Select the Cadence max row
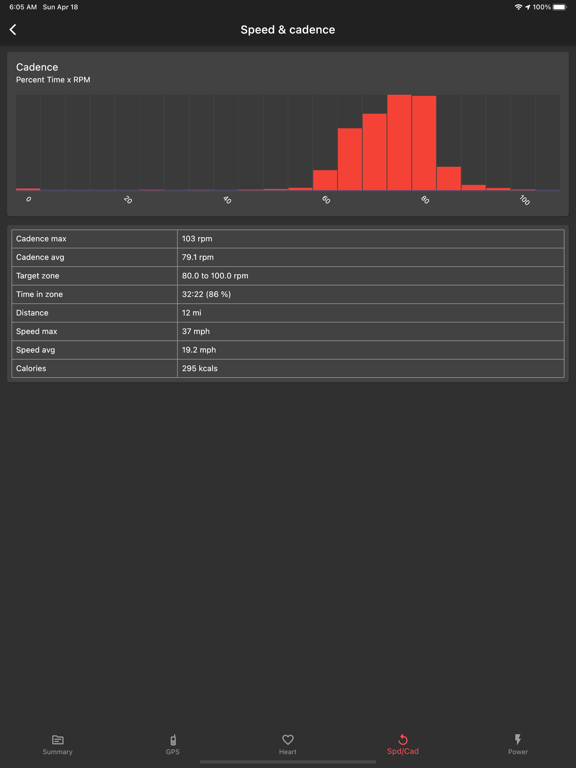 pos(288,239)
